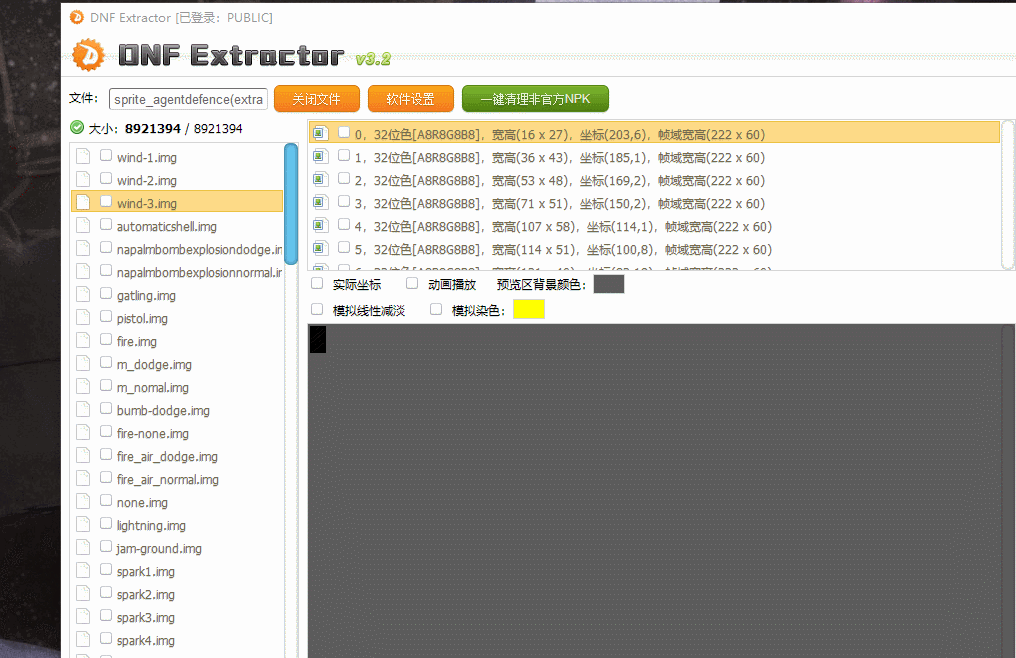Image resolution: width=1016 pixels, height=658 pixels.
Task: Click title bar app icon
Action: [76, 17]
